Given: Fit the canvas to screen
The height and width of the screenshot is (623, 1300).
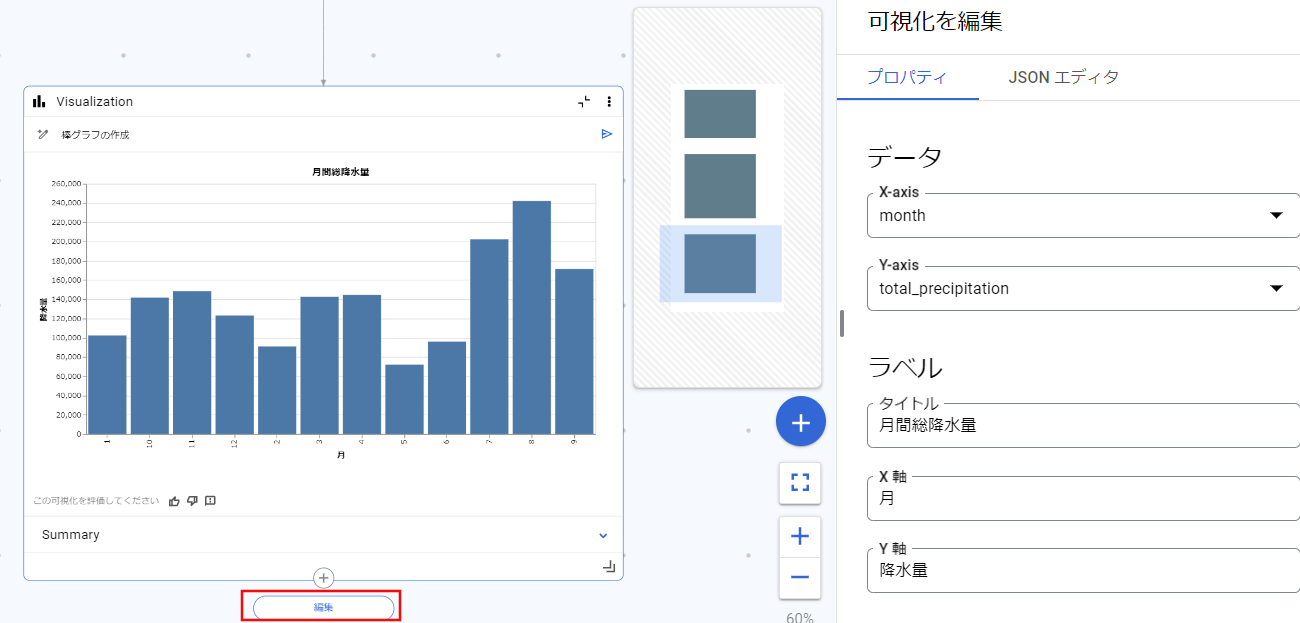Looking at the screenshot, I should click(x=800, y=483).
